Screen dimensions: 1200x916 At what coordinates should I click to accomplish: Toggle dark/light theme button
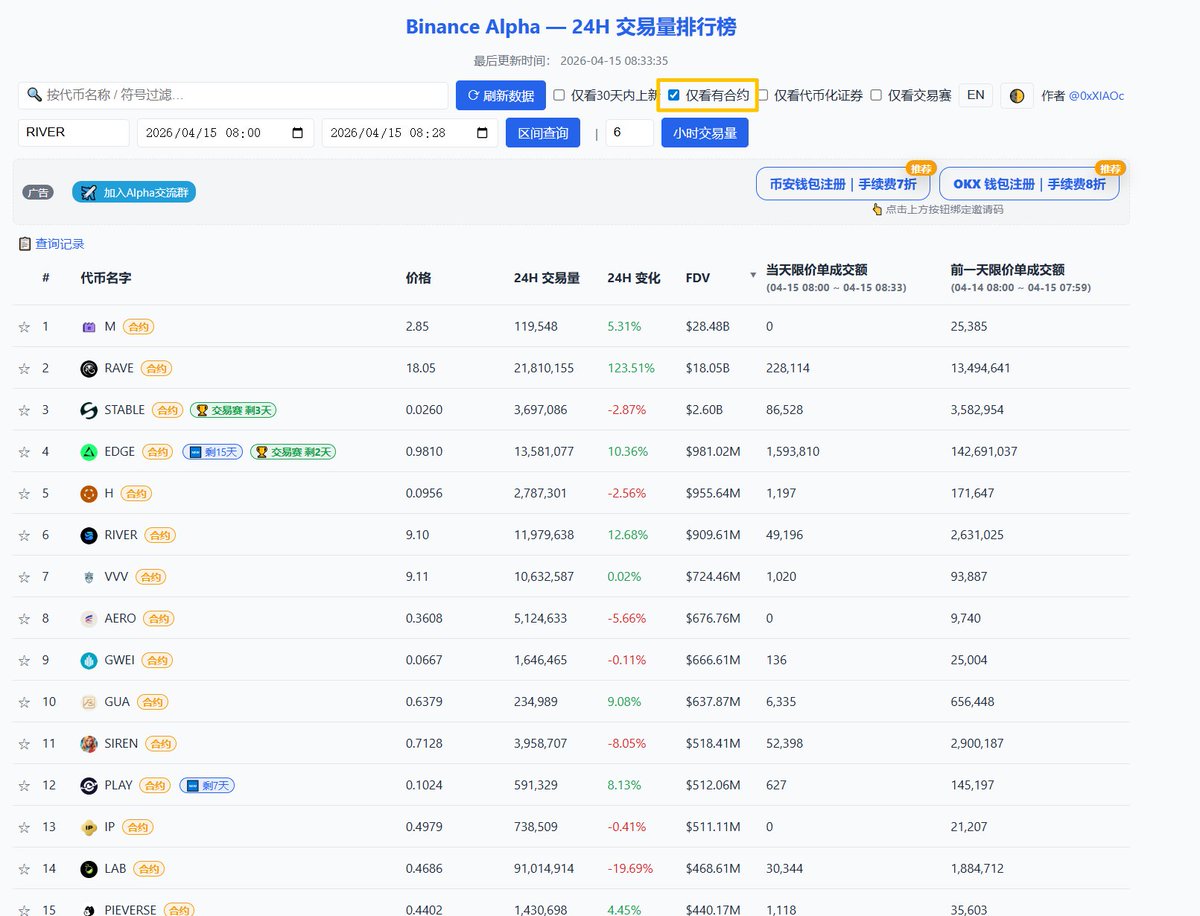tap(1017, 96)
